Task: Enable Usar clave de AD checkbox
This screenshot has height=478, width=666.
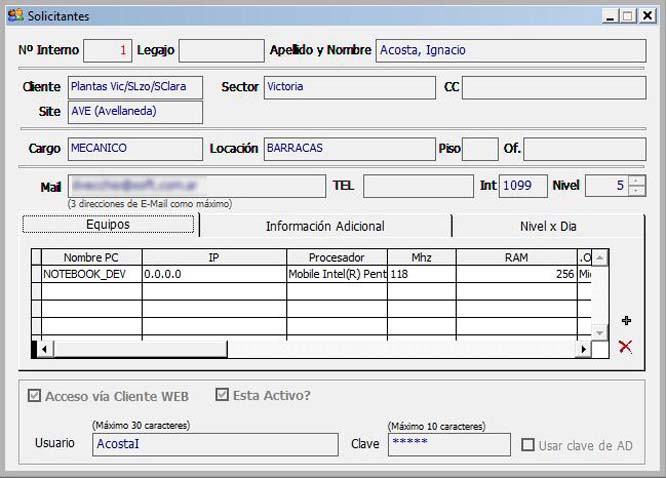Action: pyautogui.click(x=528, y=445)
